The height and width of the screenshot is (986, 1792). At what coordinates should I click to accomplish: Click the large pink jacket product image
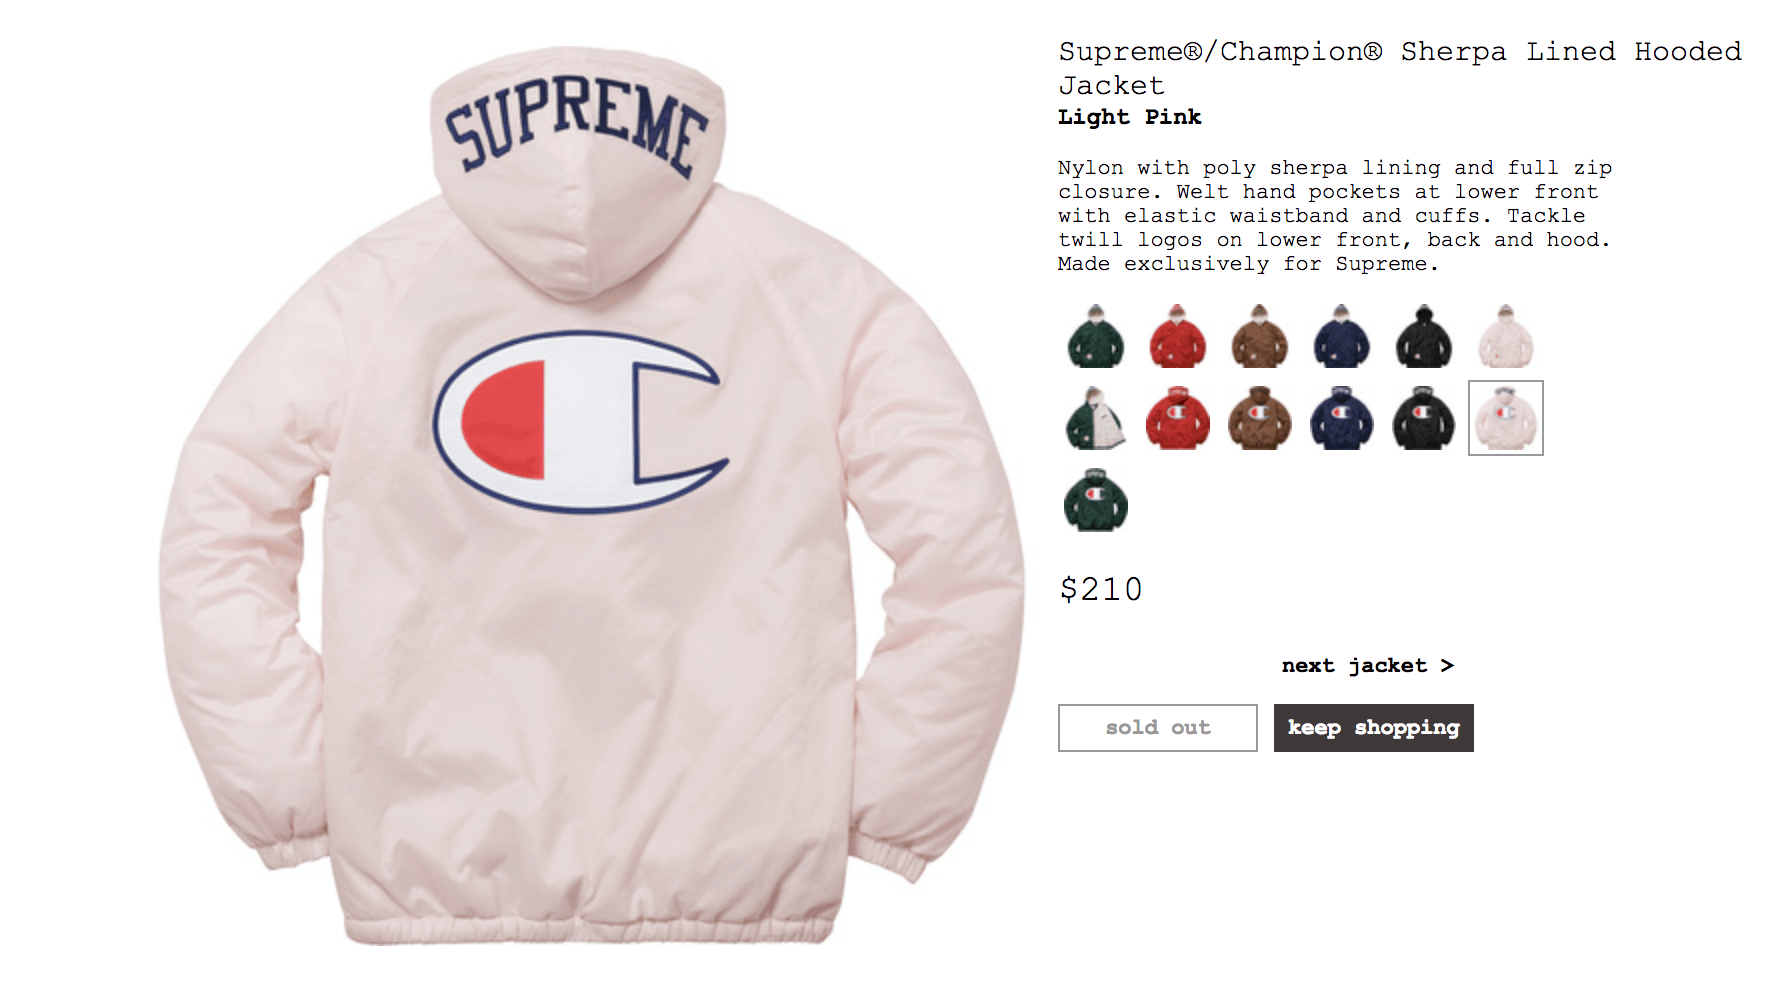click(590, 495)
